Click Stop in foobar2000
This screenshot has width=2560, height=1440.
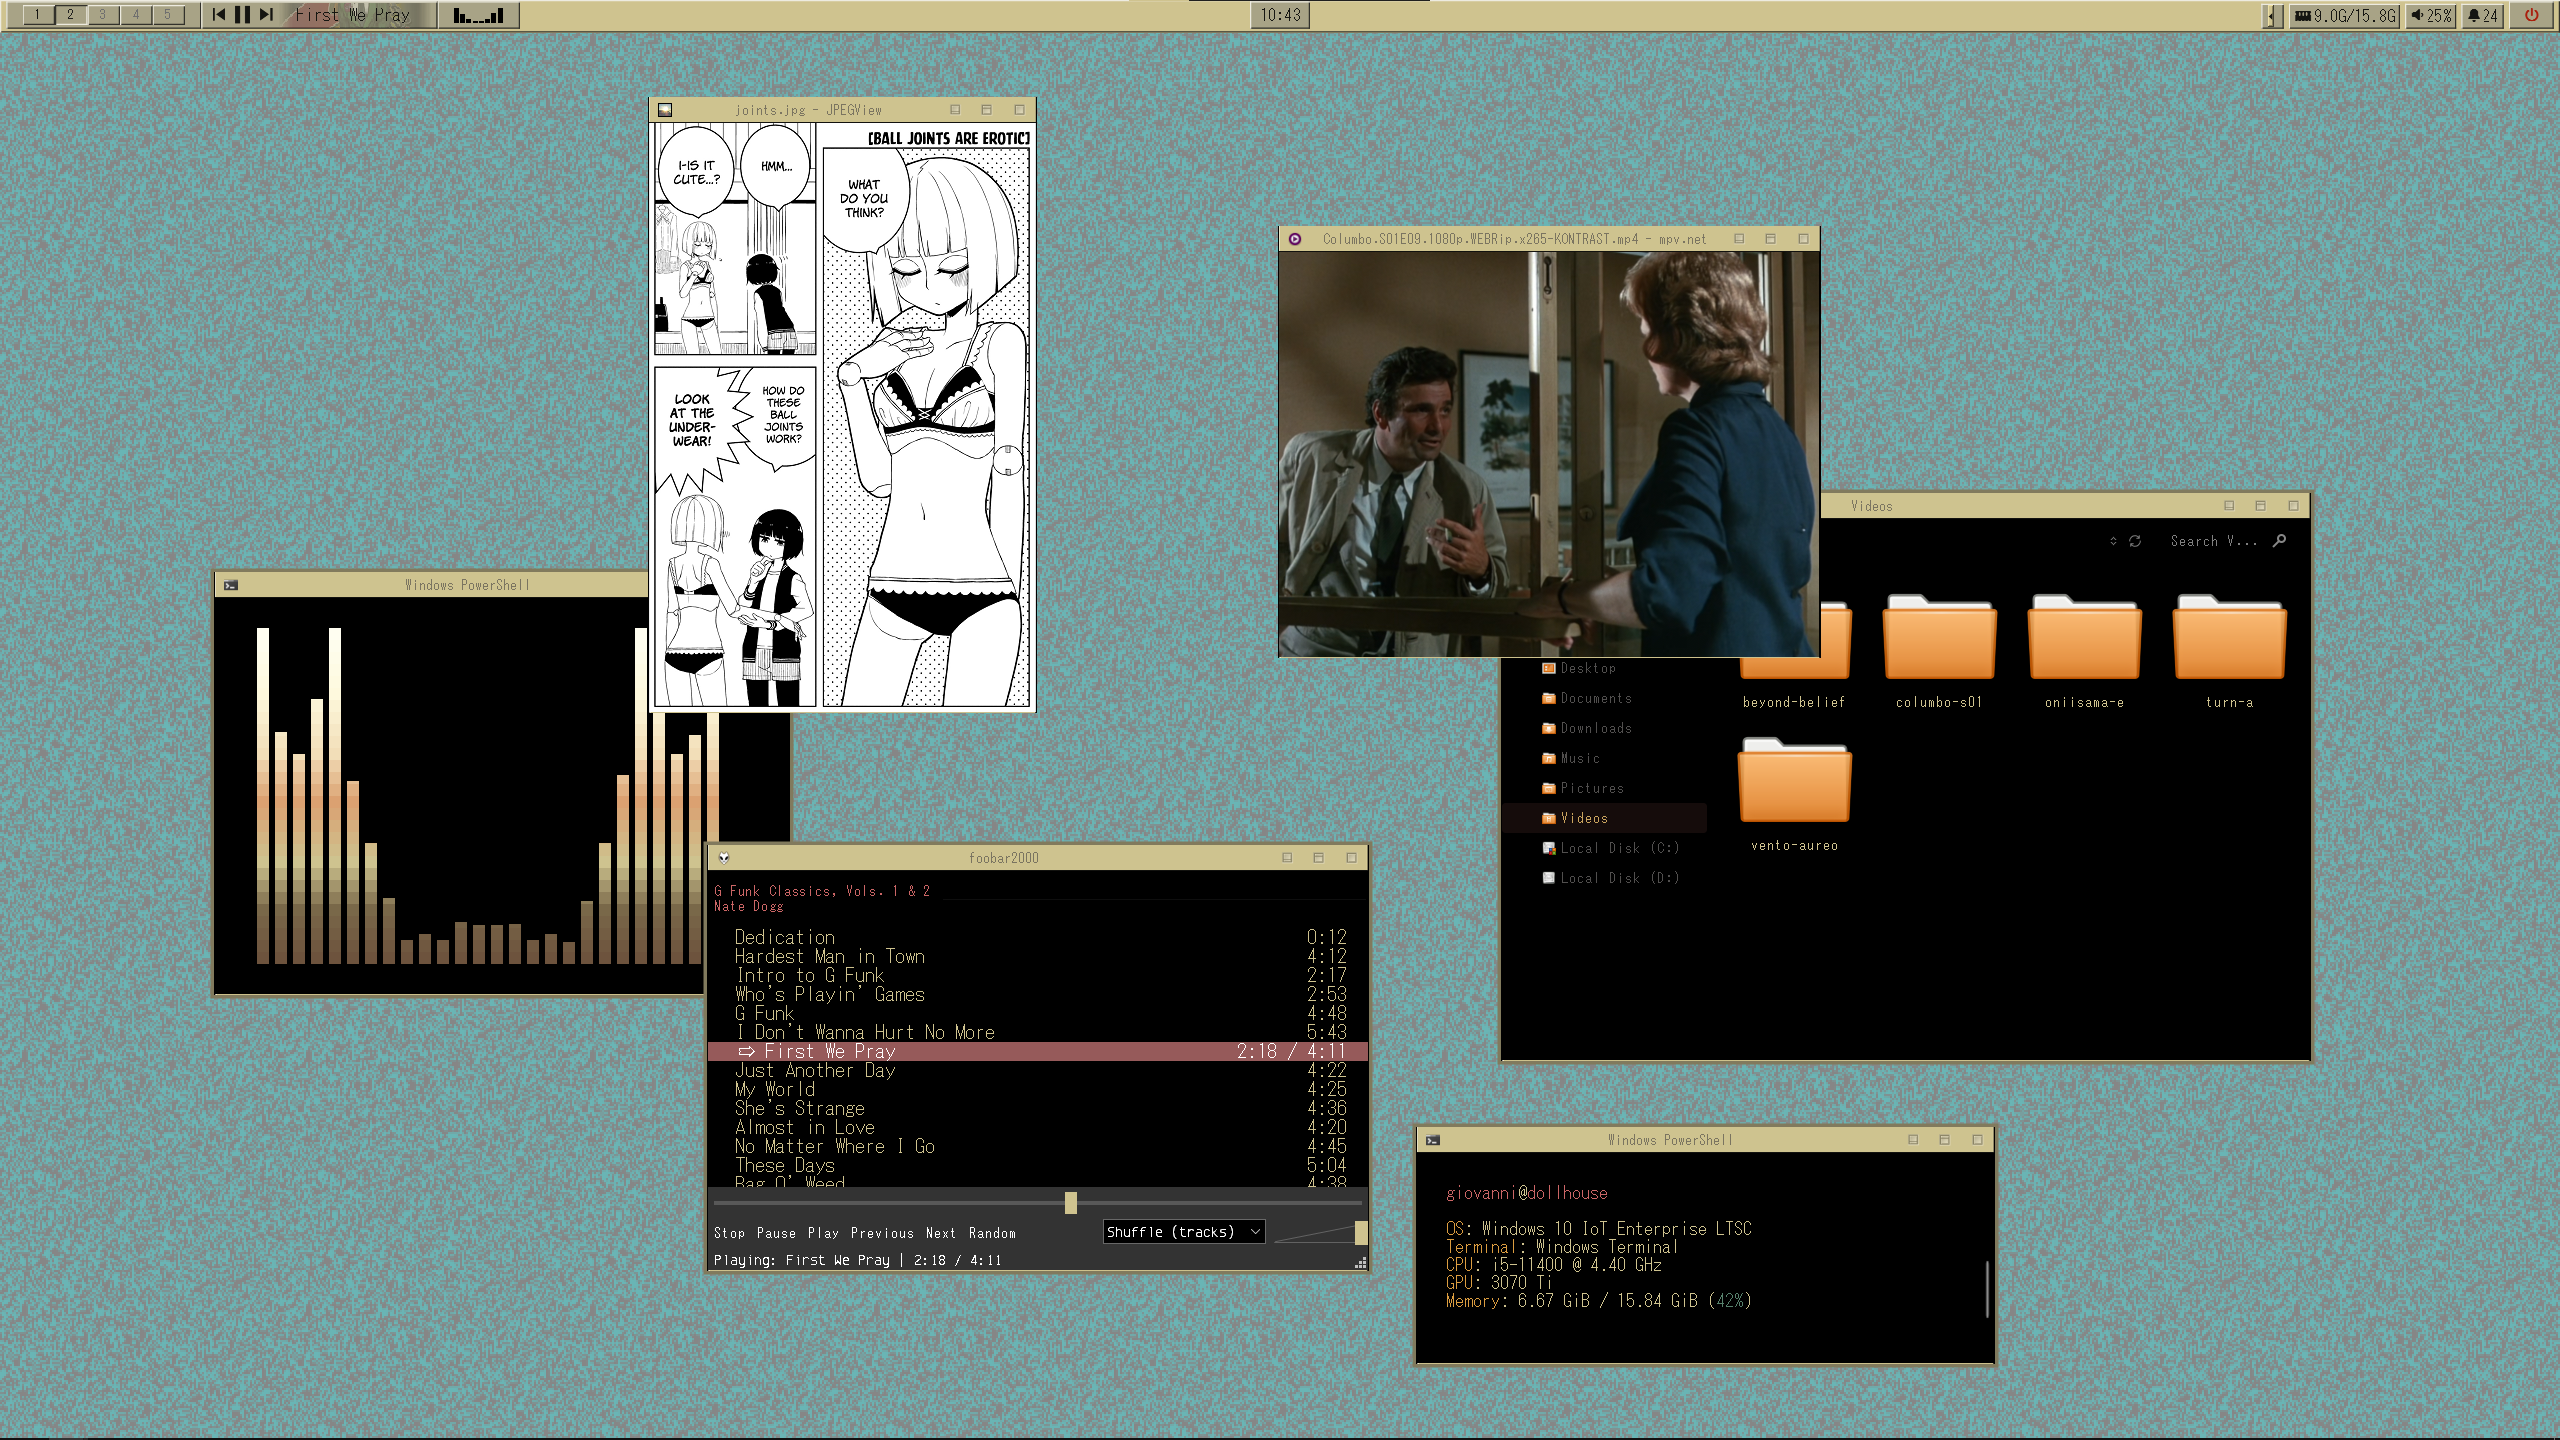pyautogui.click(x=729, y=1233)
